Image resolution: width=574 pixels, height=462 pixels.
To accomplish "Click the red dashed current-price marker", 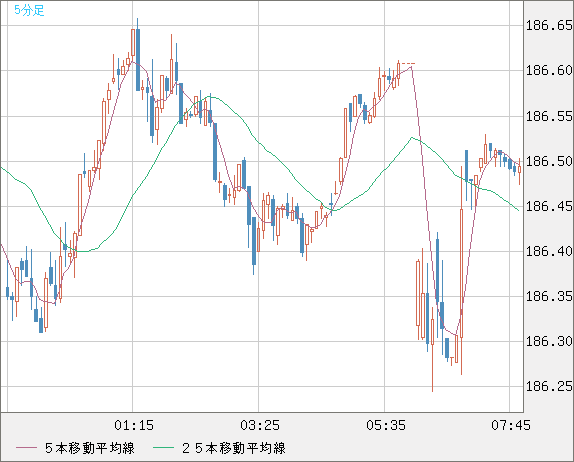I will tap(408, 64).
